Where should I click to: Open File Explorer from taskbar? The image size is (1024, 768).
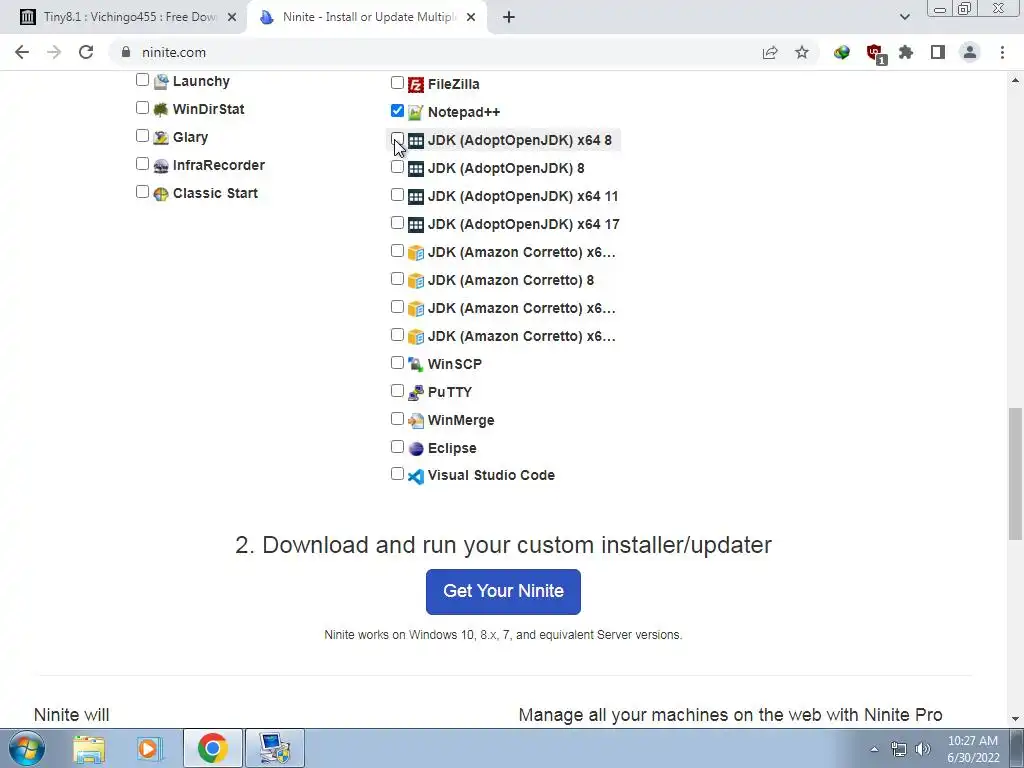(x=89, y=748)
